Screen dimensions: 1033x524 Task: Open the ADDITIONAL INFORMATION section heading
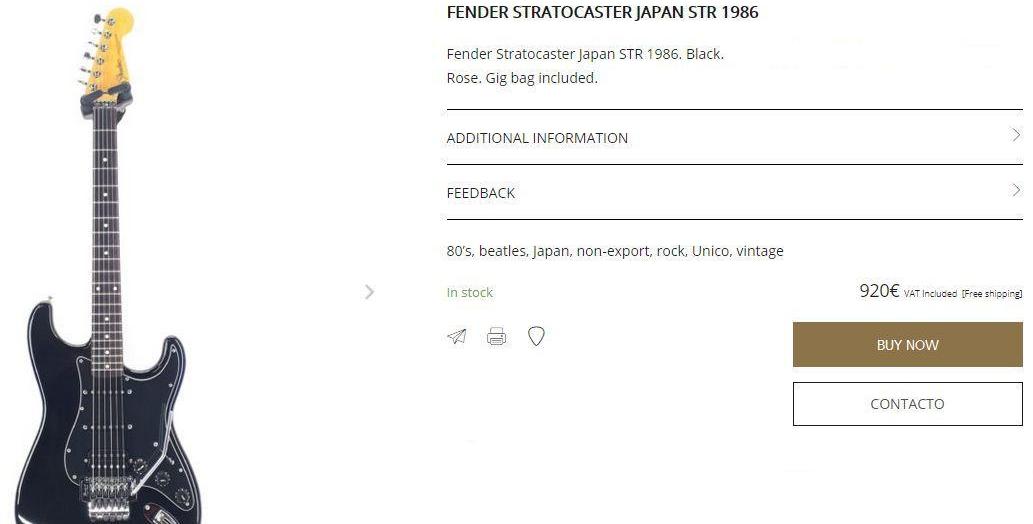pos(537,138)
